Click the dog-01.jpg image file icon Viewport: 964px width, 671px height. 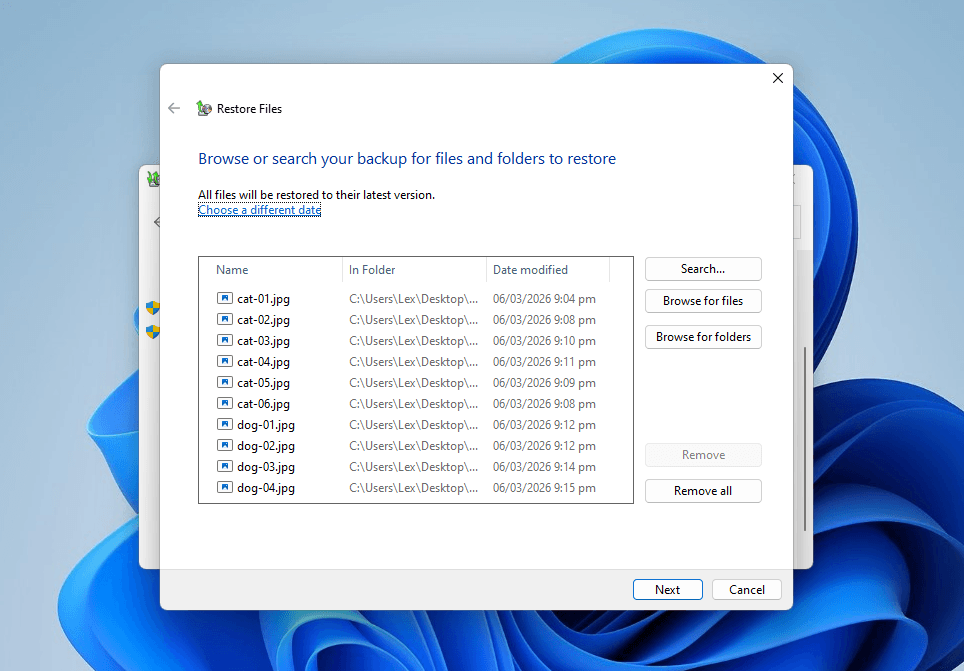pos(225,424)
